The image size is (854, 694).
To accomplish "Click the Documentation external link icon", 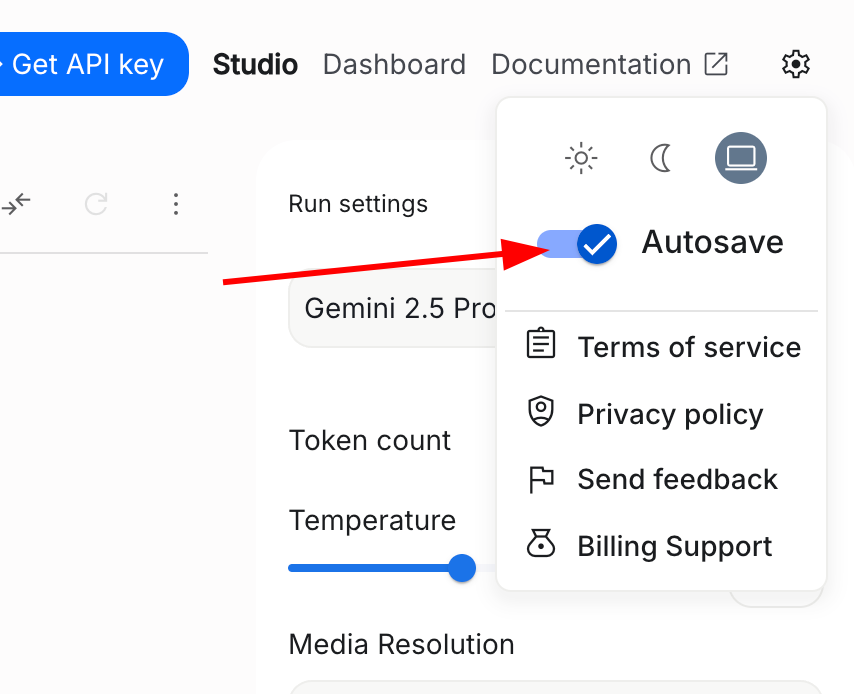I will [716, 65].
